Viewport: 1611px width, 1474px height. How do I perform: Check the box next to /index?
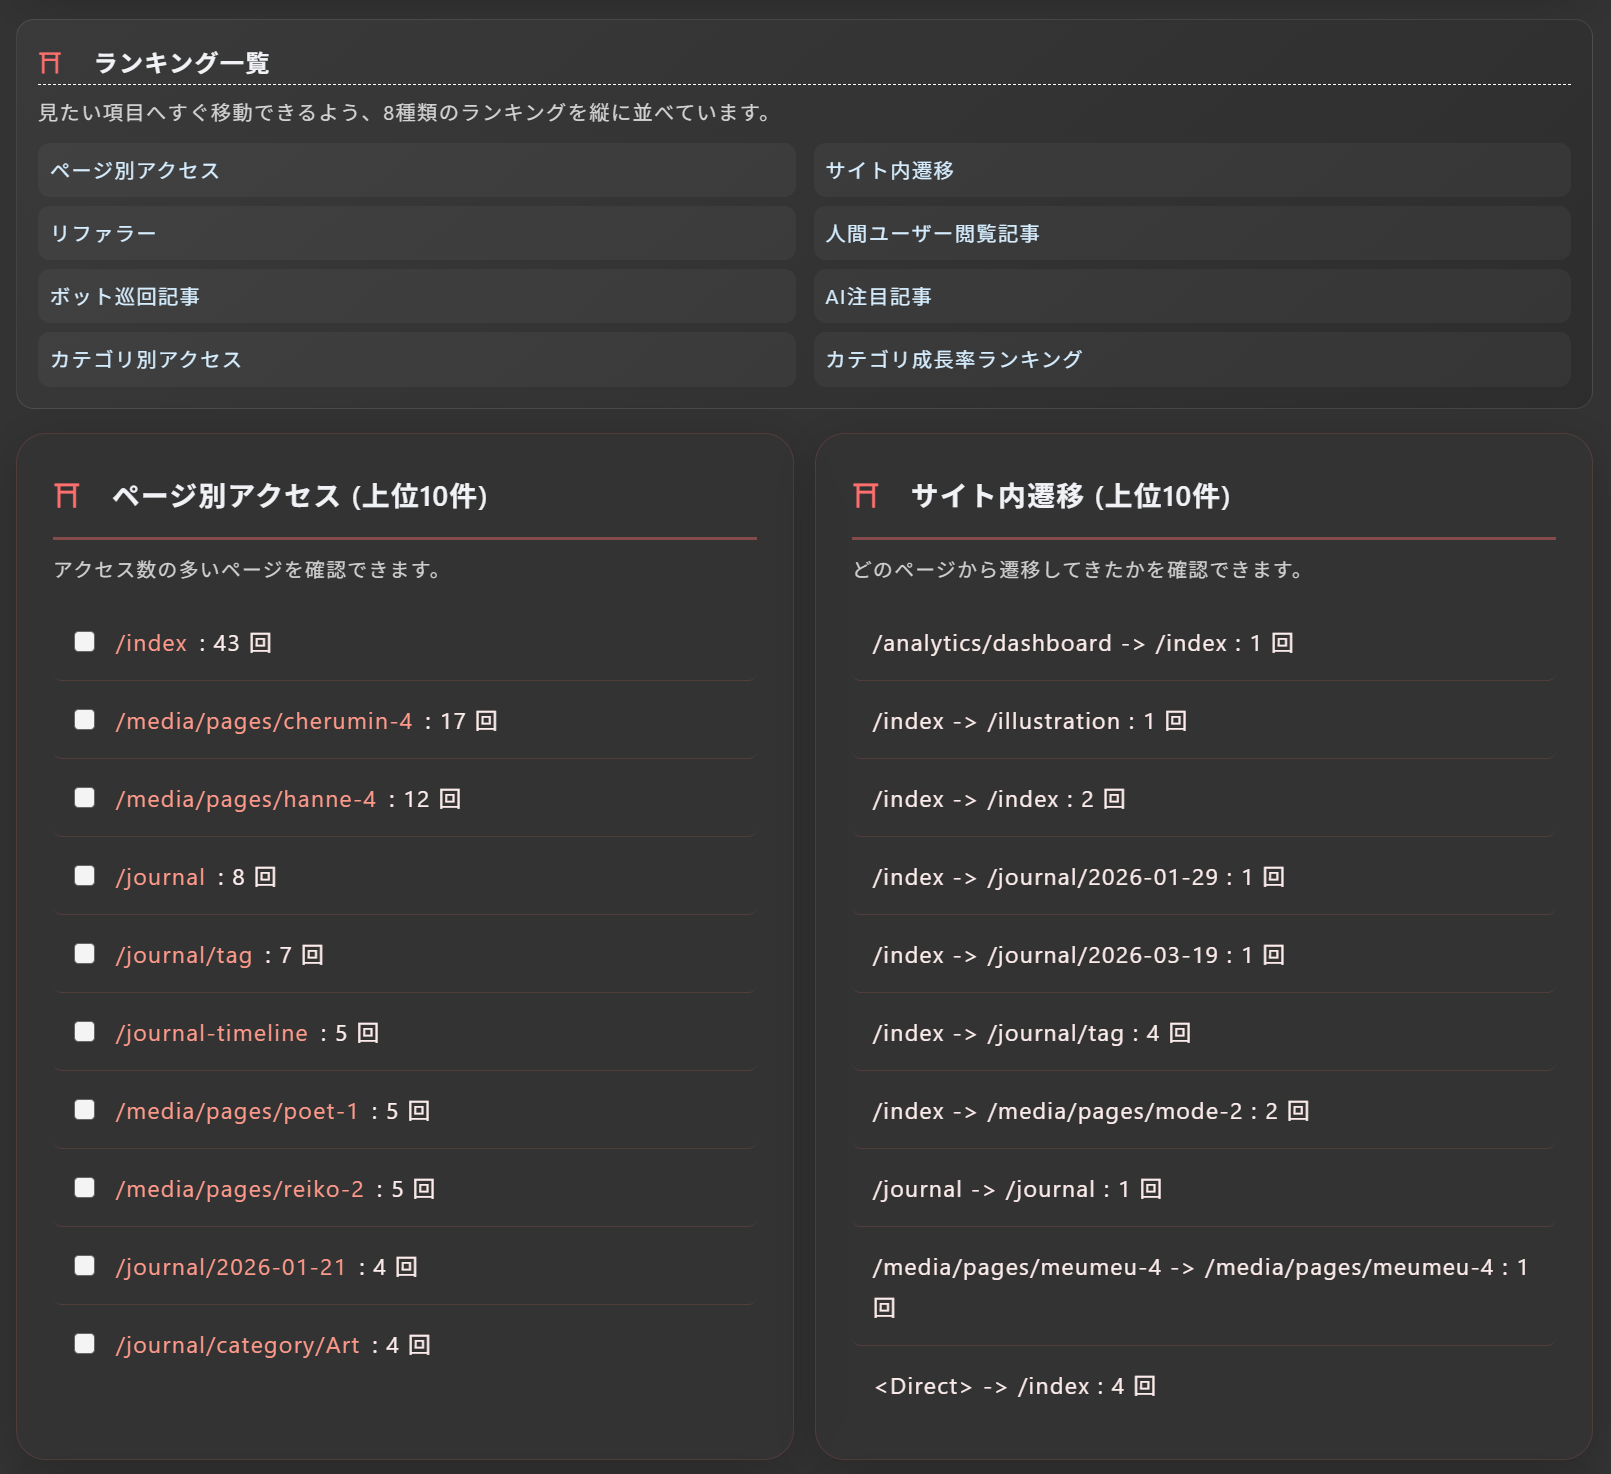coord(84,643)
